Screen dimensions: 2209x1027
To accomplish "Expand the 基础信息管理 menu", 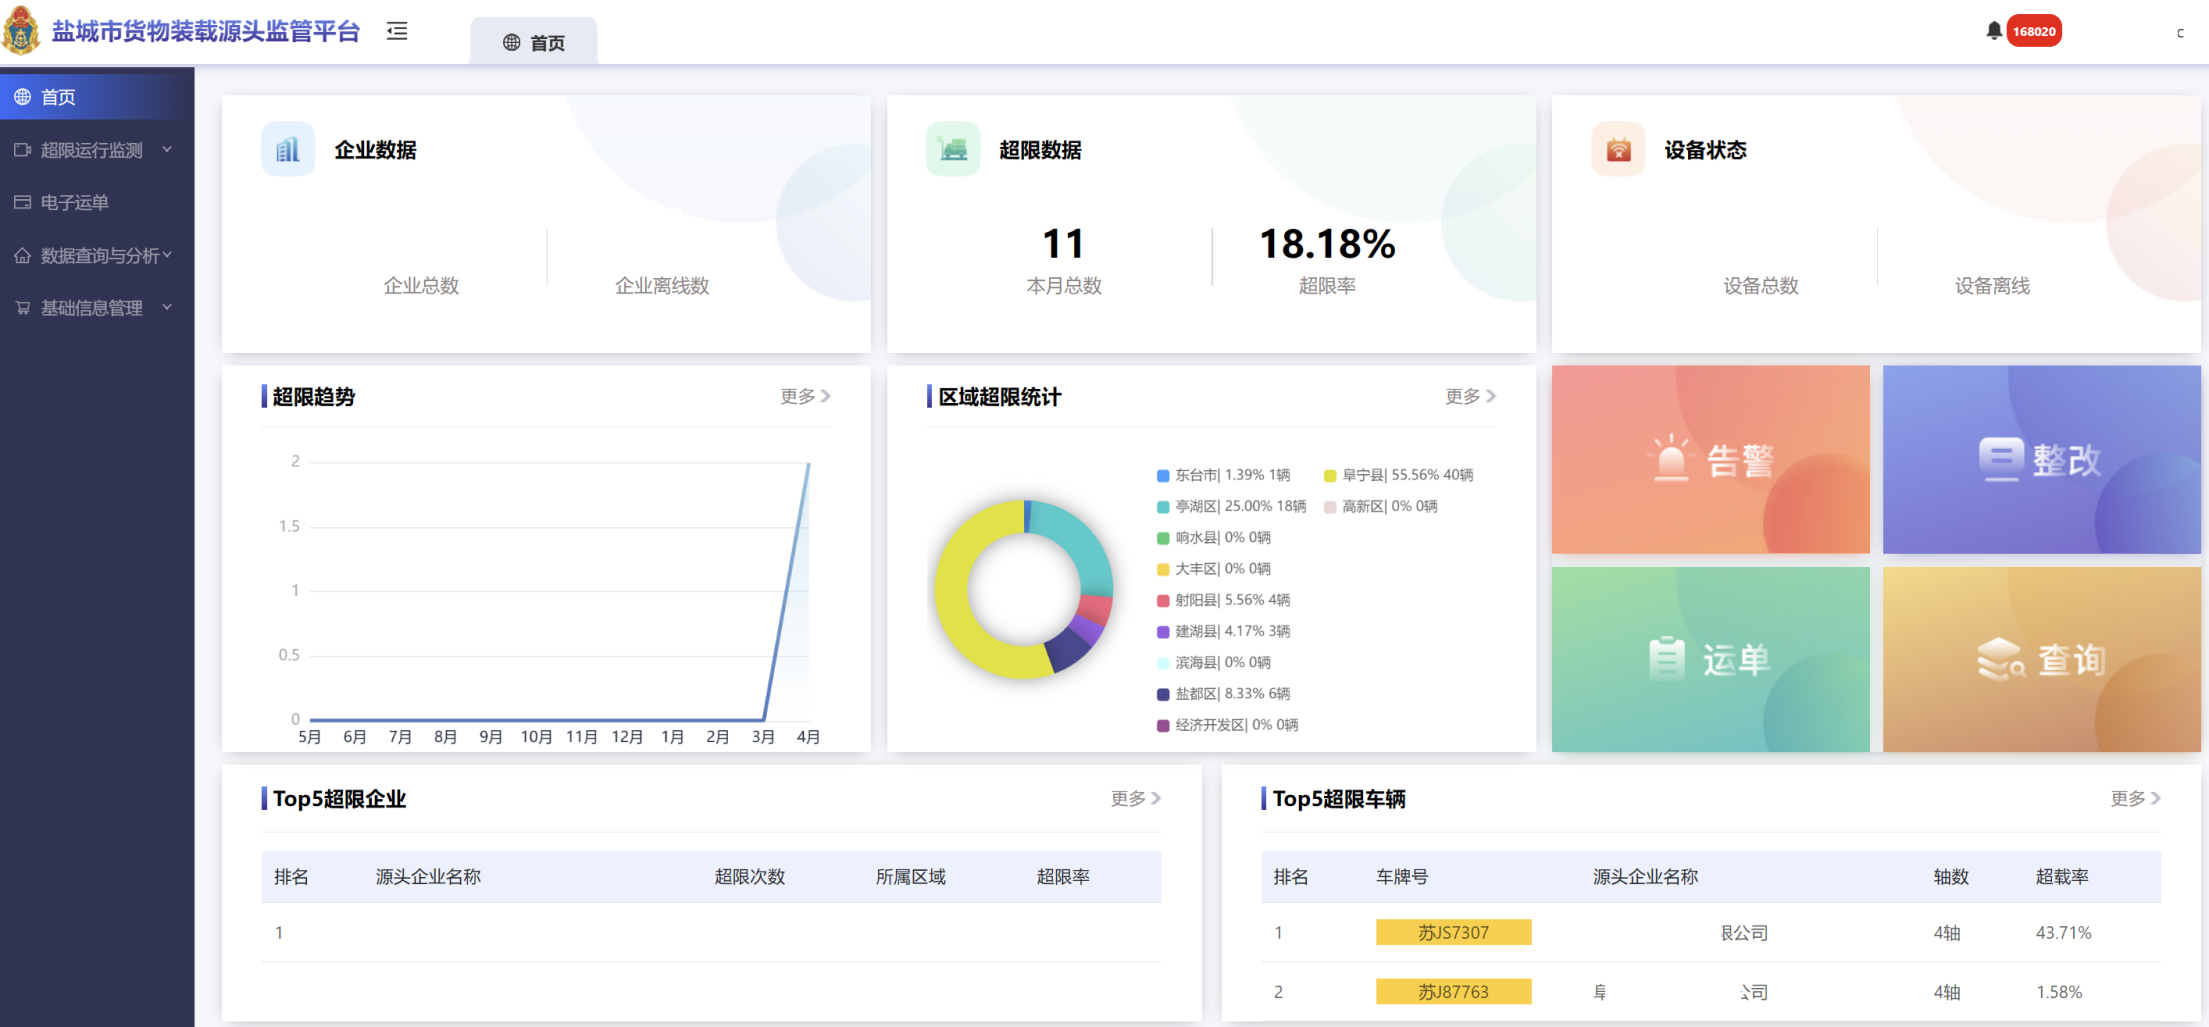I will click(x=92, y=307).
